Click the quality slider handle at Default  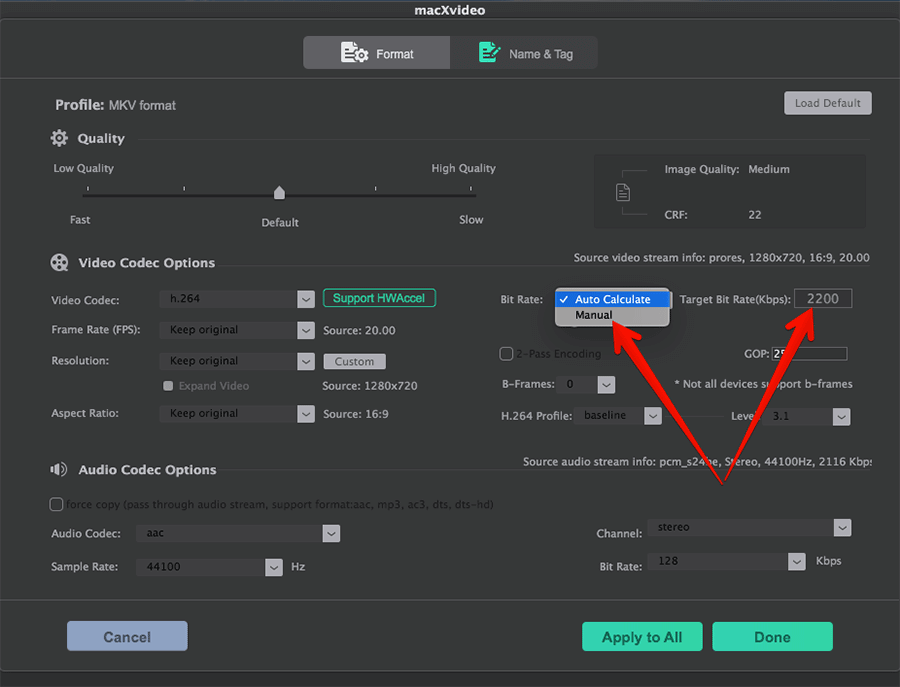tap(279, 193)
